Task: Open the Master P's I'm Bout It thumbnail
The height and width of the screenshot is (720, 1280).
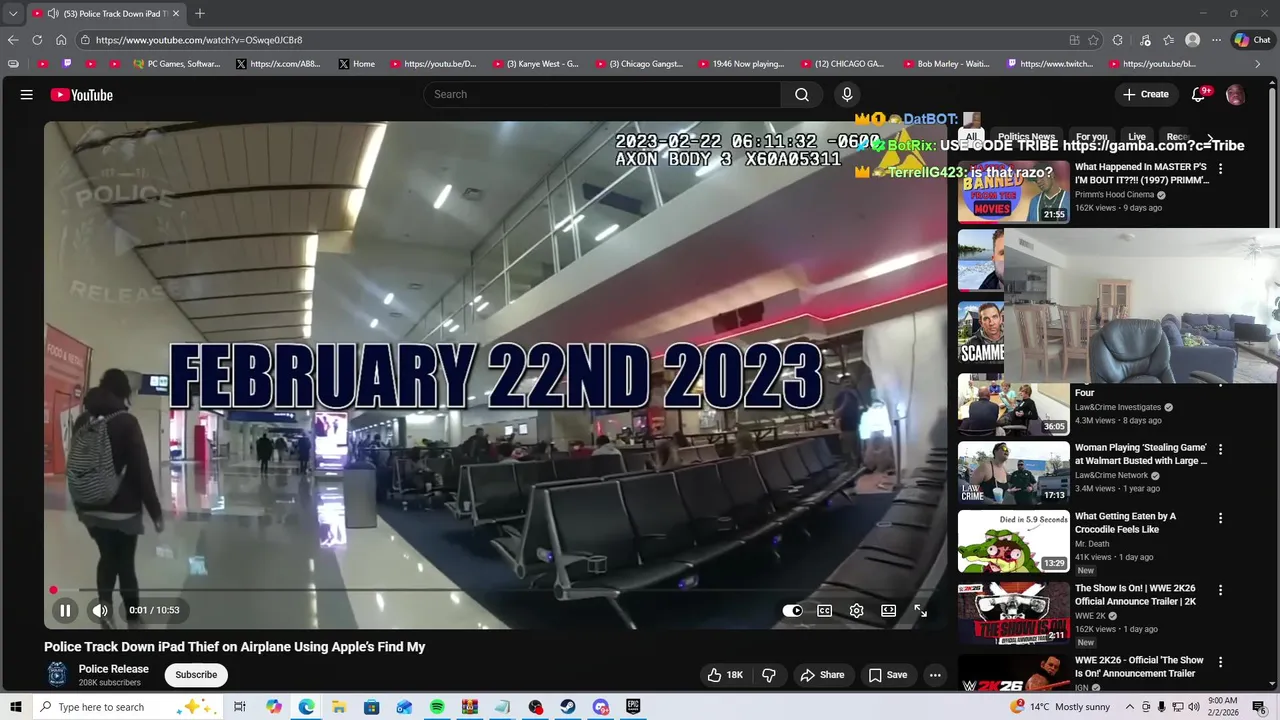Action: pyautogui.click(x=1013, y=191)
